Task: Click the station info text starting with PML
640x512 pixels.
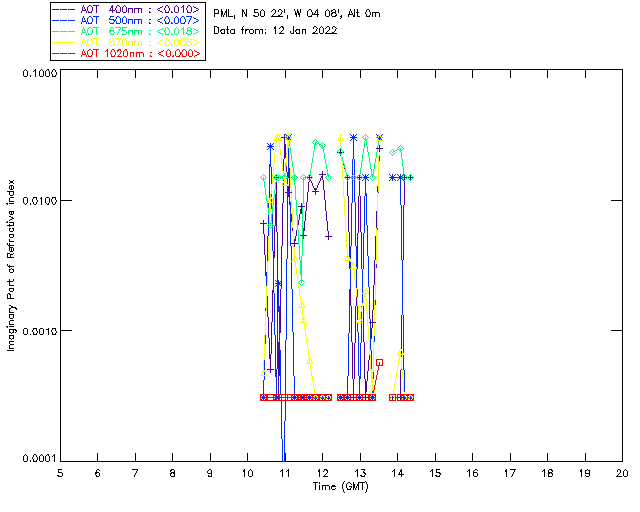Action: click(x=297, y=14)
